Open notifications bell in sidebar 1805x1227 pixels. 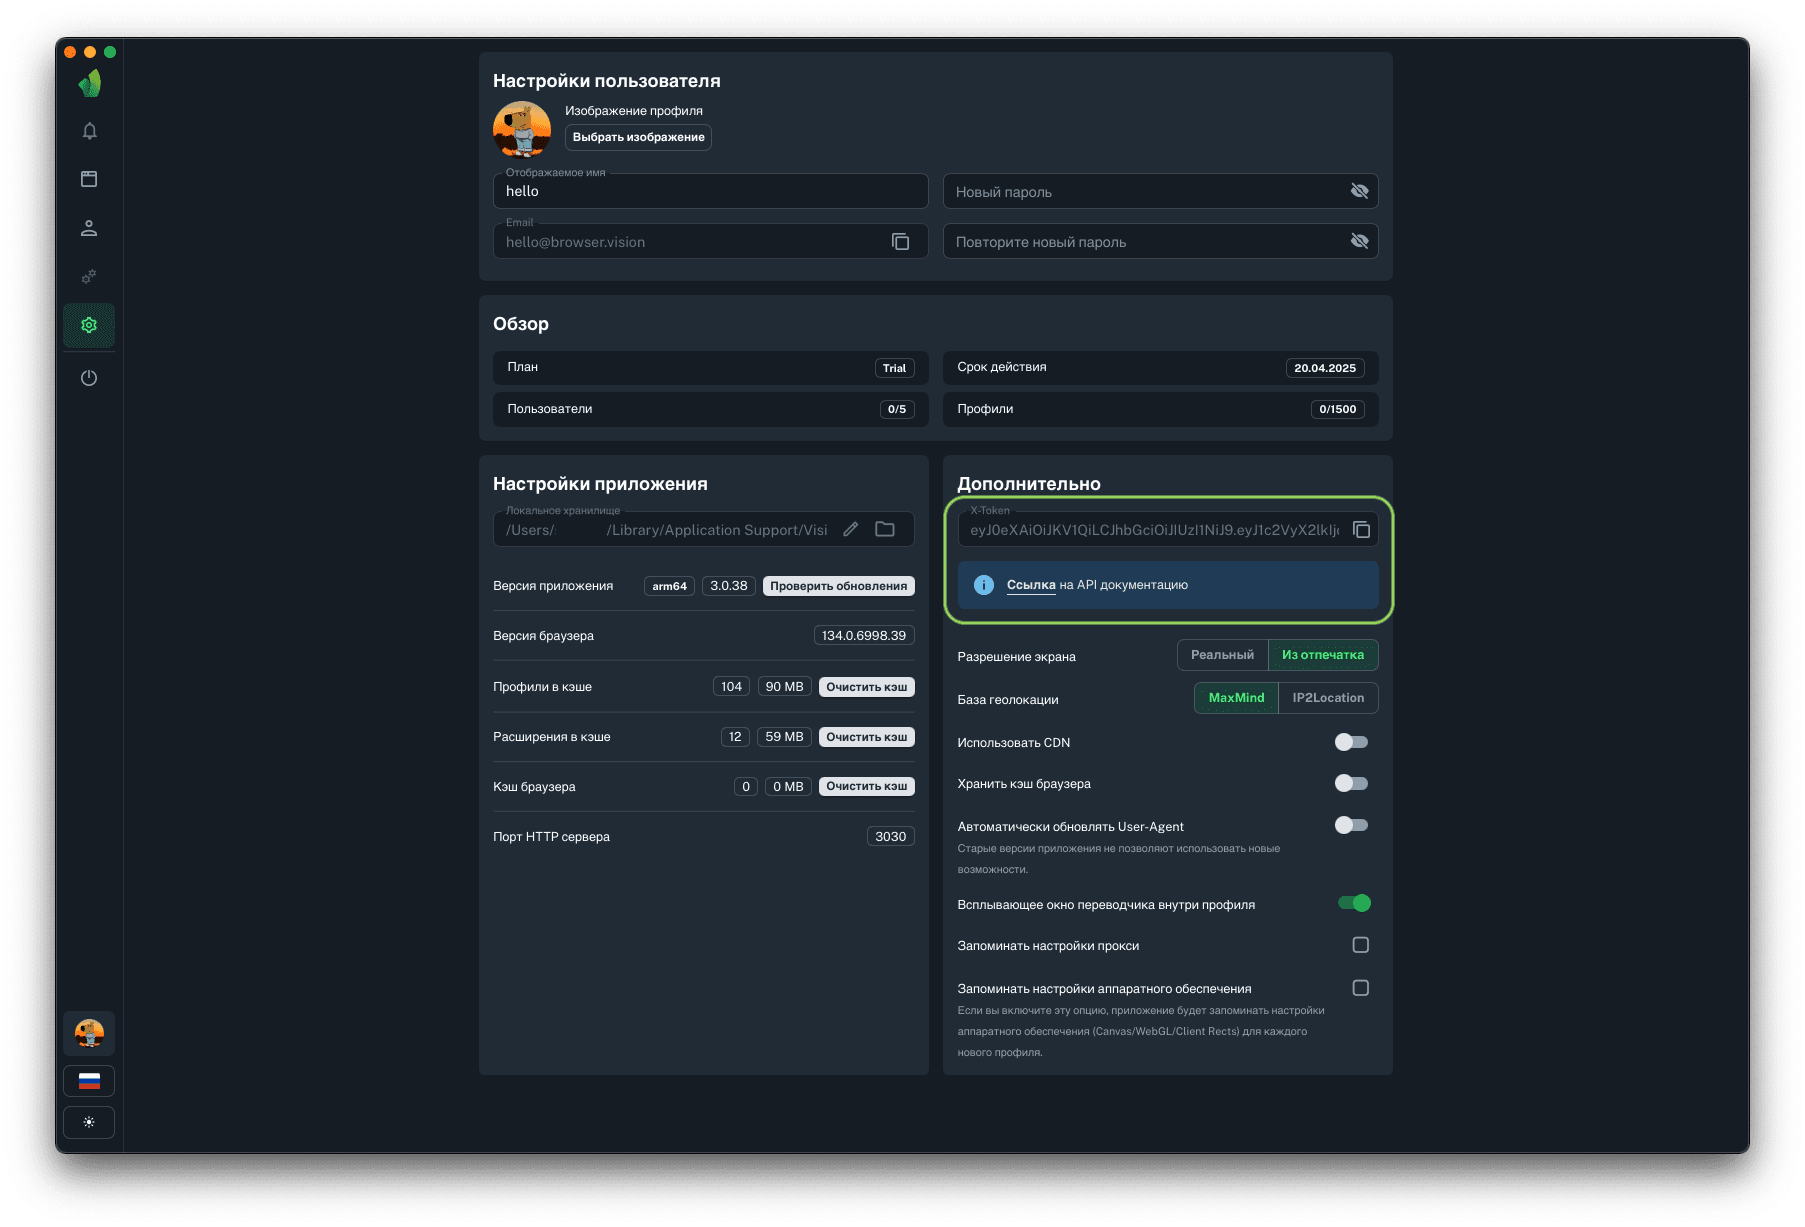point(89,131)
